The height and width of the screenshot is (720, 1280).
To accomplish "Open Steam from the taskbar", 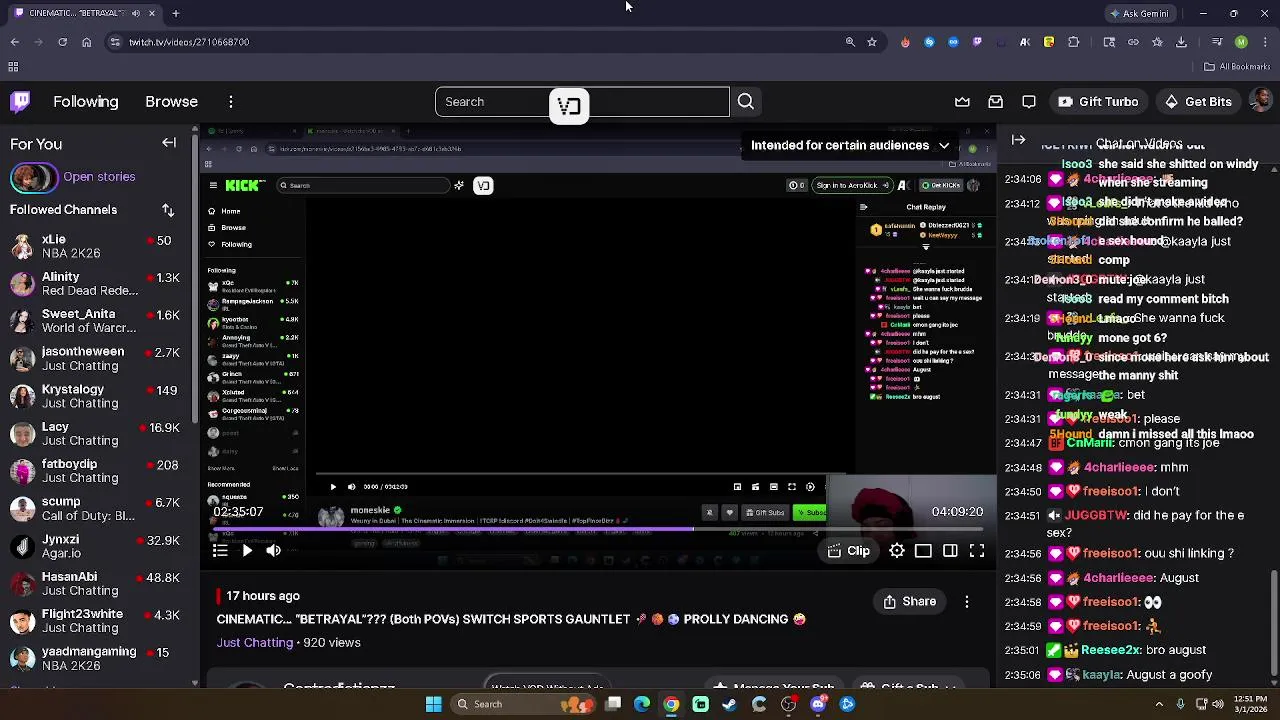I will (x=729, y=704).
